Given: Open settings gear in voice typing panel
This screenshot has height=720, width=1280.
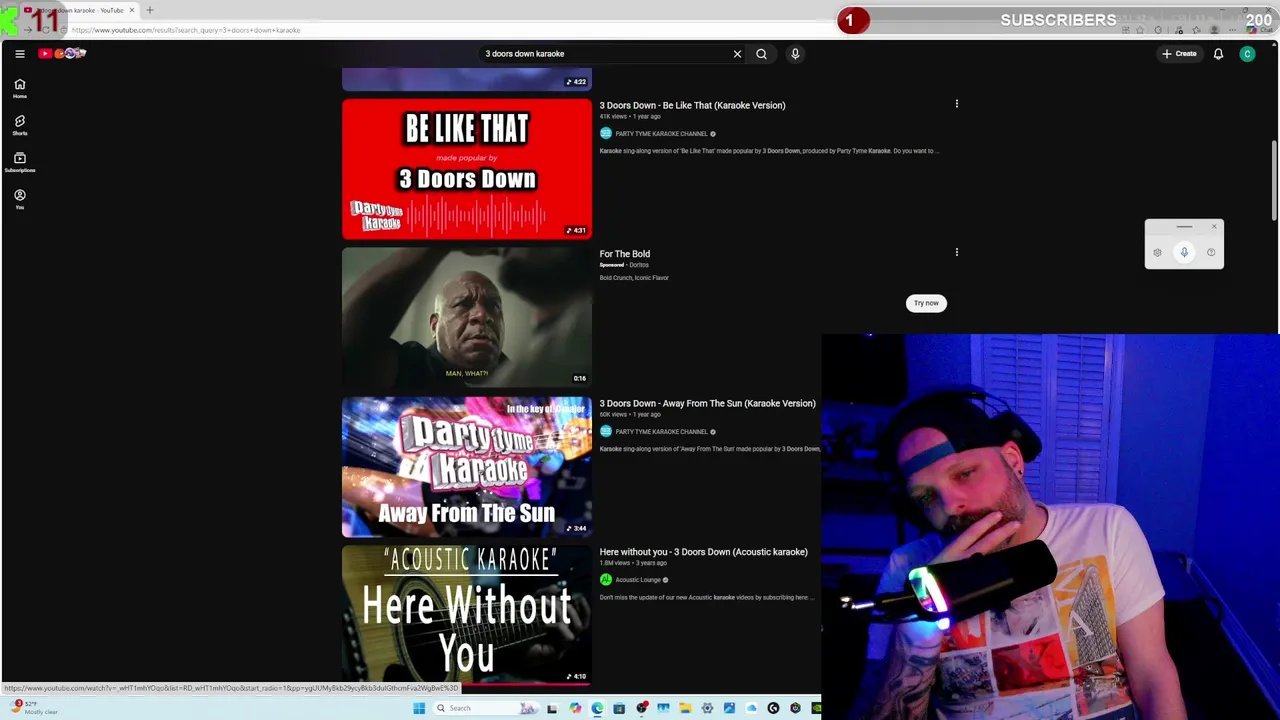Looking at the screenshot, I should [x=1157, y=252].
